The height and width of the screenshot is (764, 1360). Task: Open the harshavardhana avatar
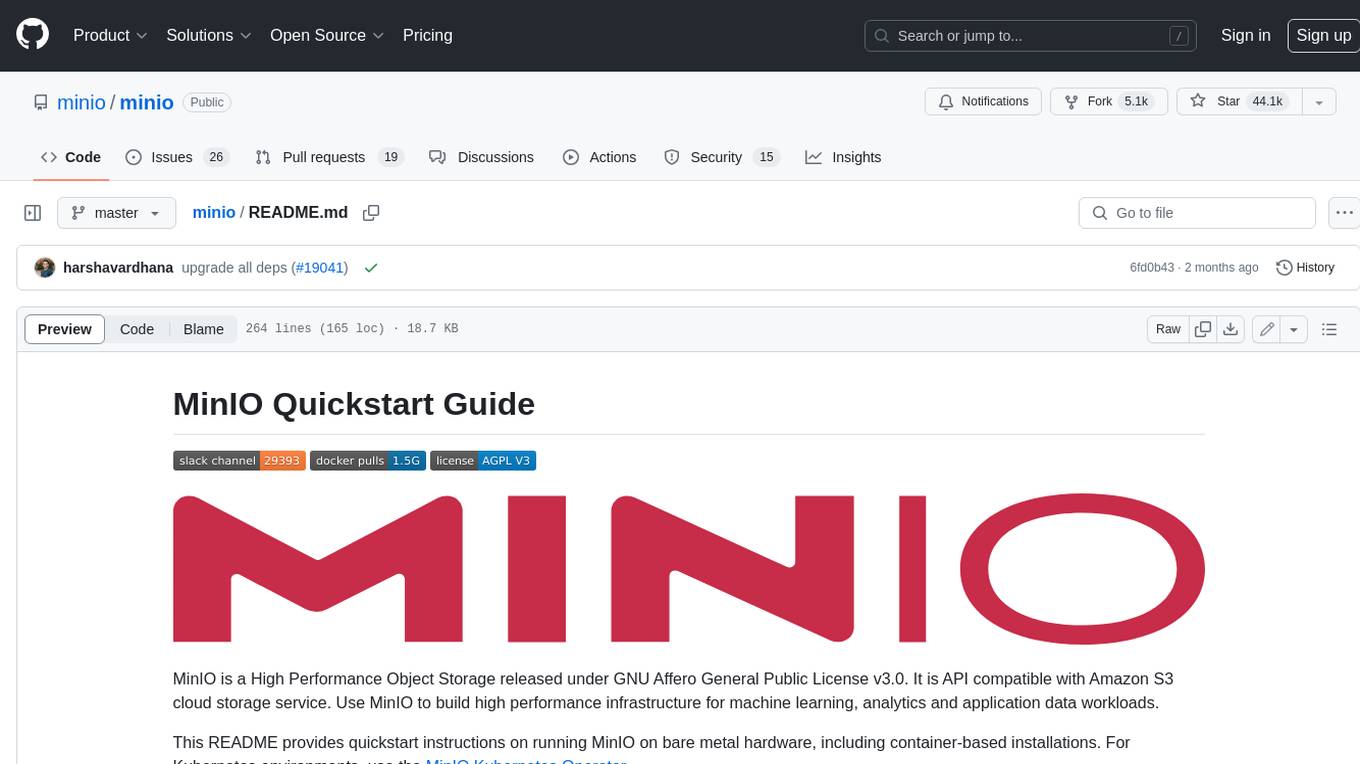44,268
